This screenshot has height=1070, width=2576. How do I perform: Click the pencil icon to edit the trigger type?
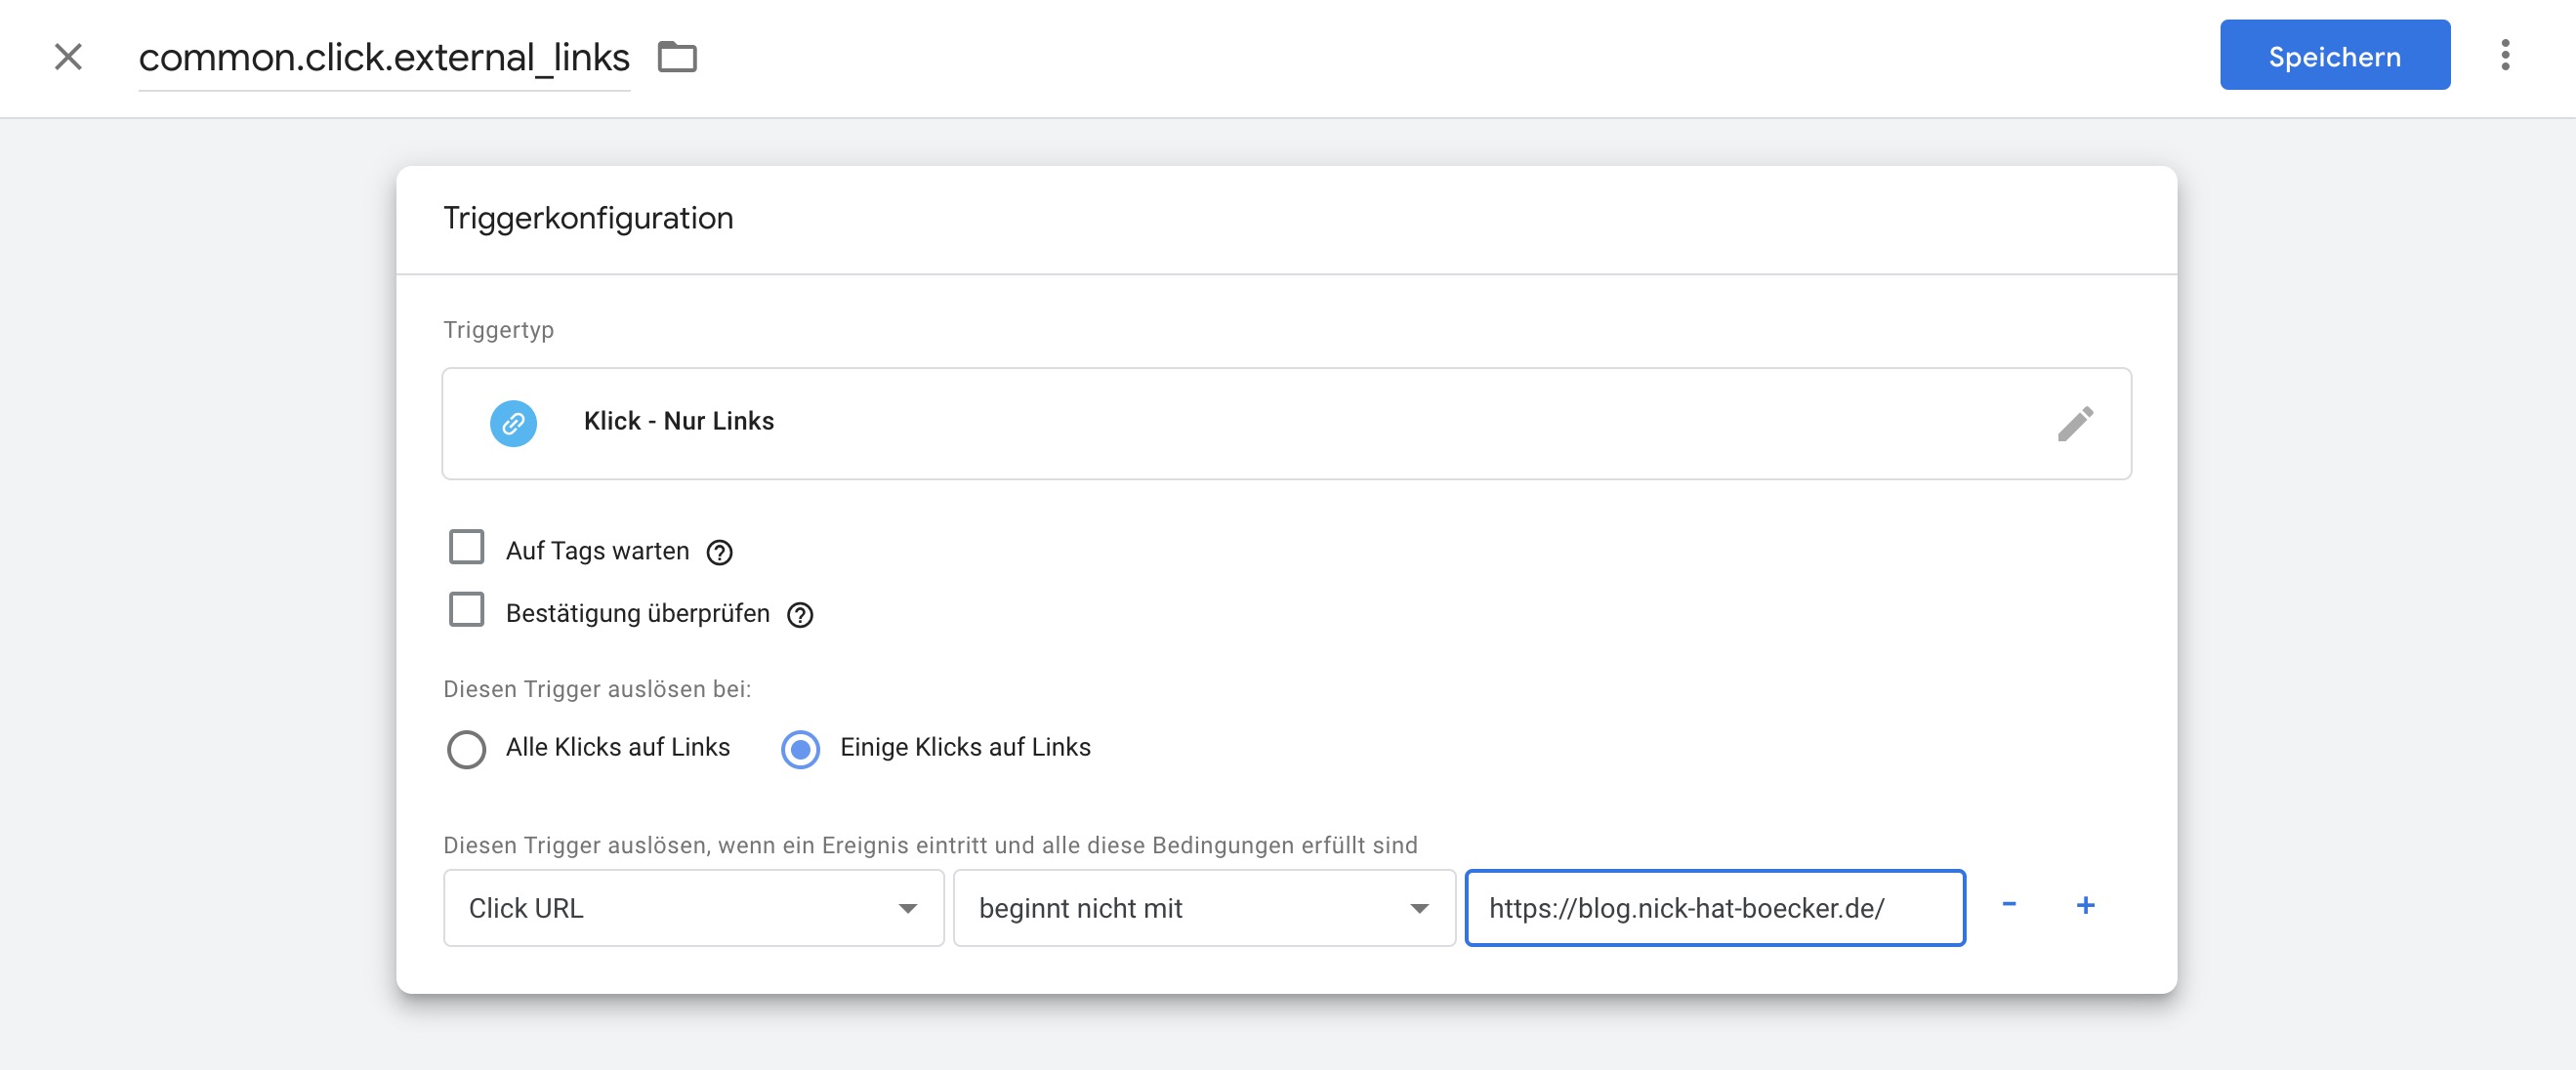(x=2075, y=423)
